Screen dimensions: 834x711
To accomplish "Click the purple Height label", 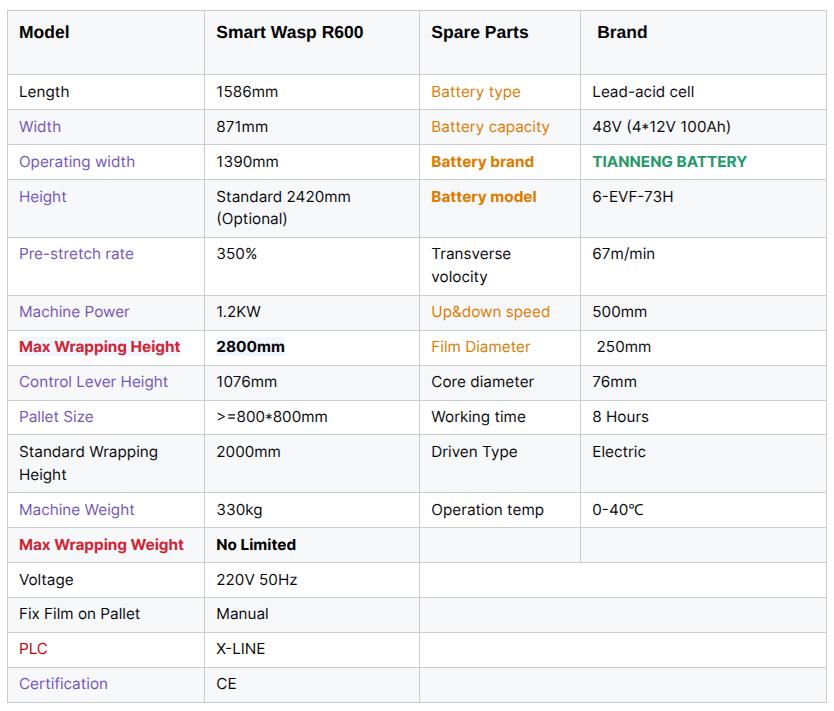I will coord(43,197).
